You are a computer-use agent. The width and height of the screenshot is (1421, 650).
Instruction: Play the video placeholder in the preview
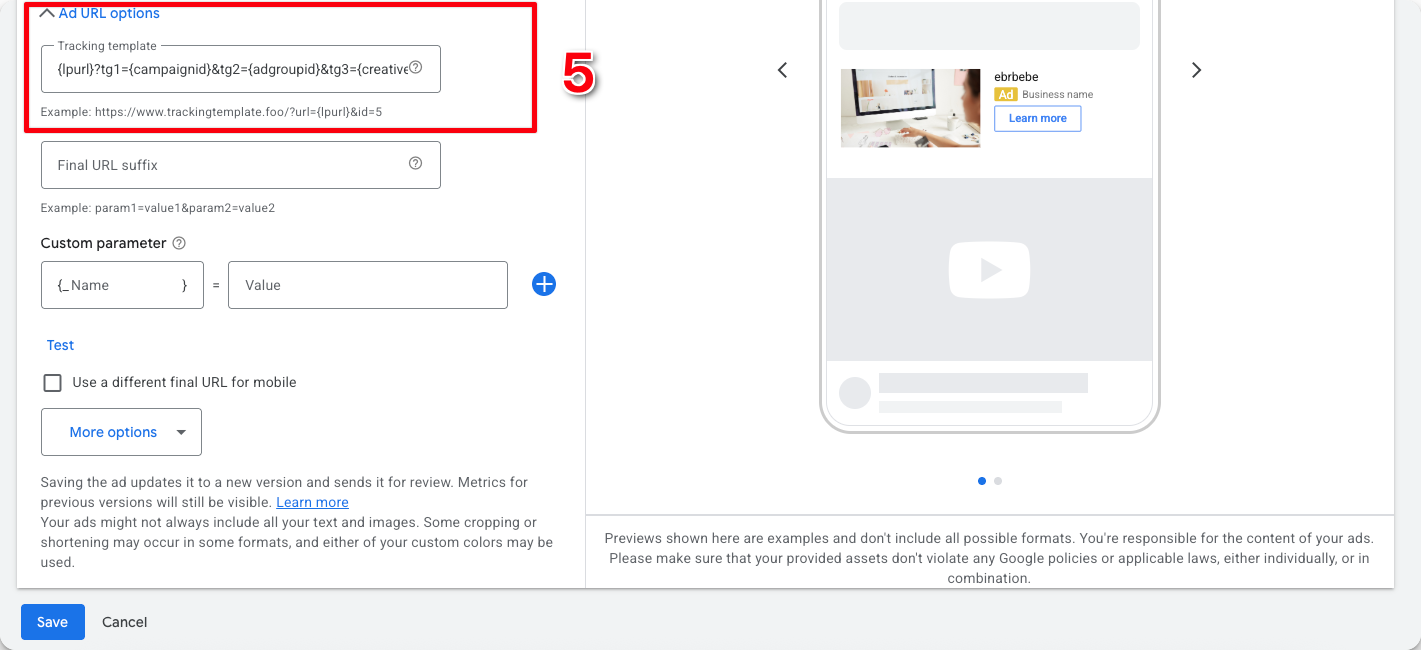coord(989,270)
